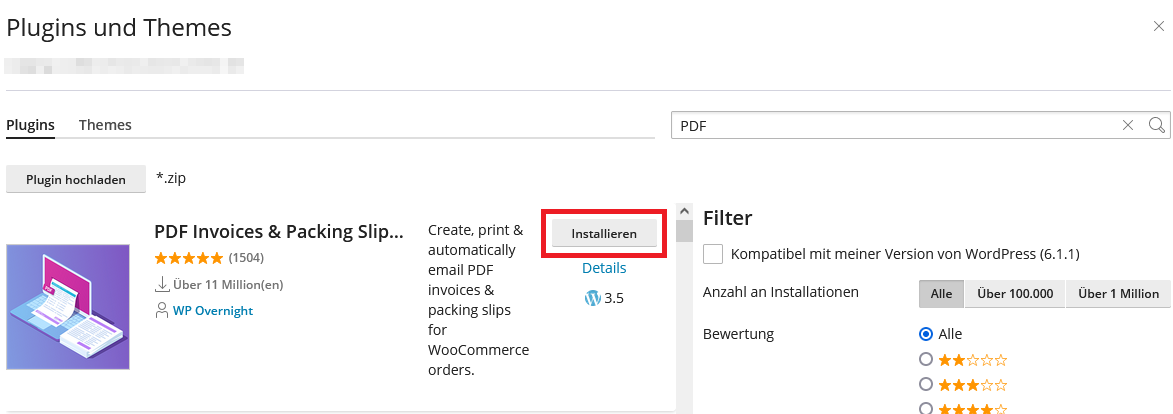Open the Details link for the plugin
The image size is (1173, 414).
pyautogui.click(x=604, y=268)
